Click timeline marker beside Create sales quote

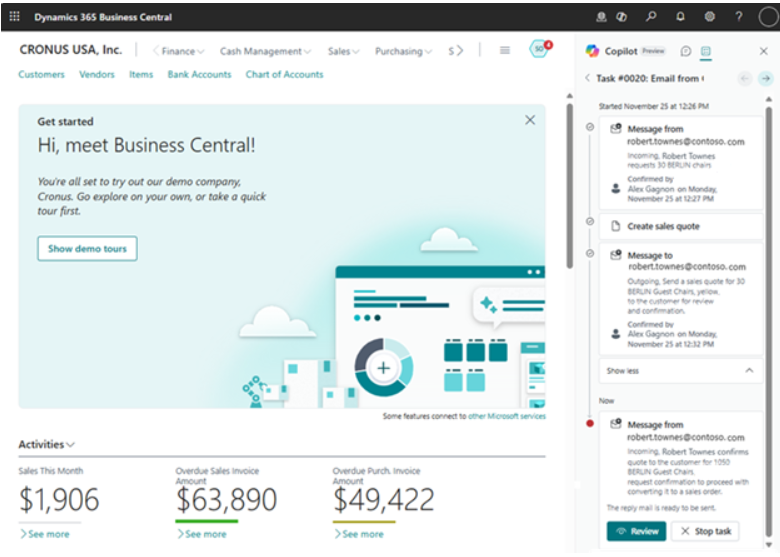point(590,221)
